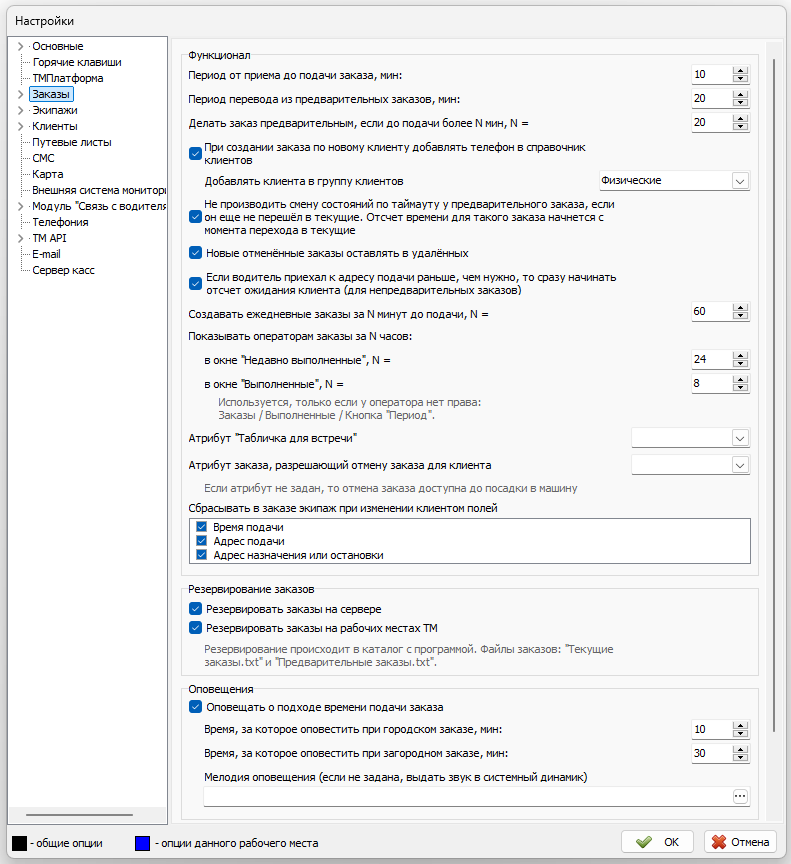The width and height of the screenshot is (791, 864).
Task: Open the "Табличка для встречи" attribute dropdown
Action: [740, 438]
